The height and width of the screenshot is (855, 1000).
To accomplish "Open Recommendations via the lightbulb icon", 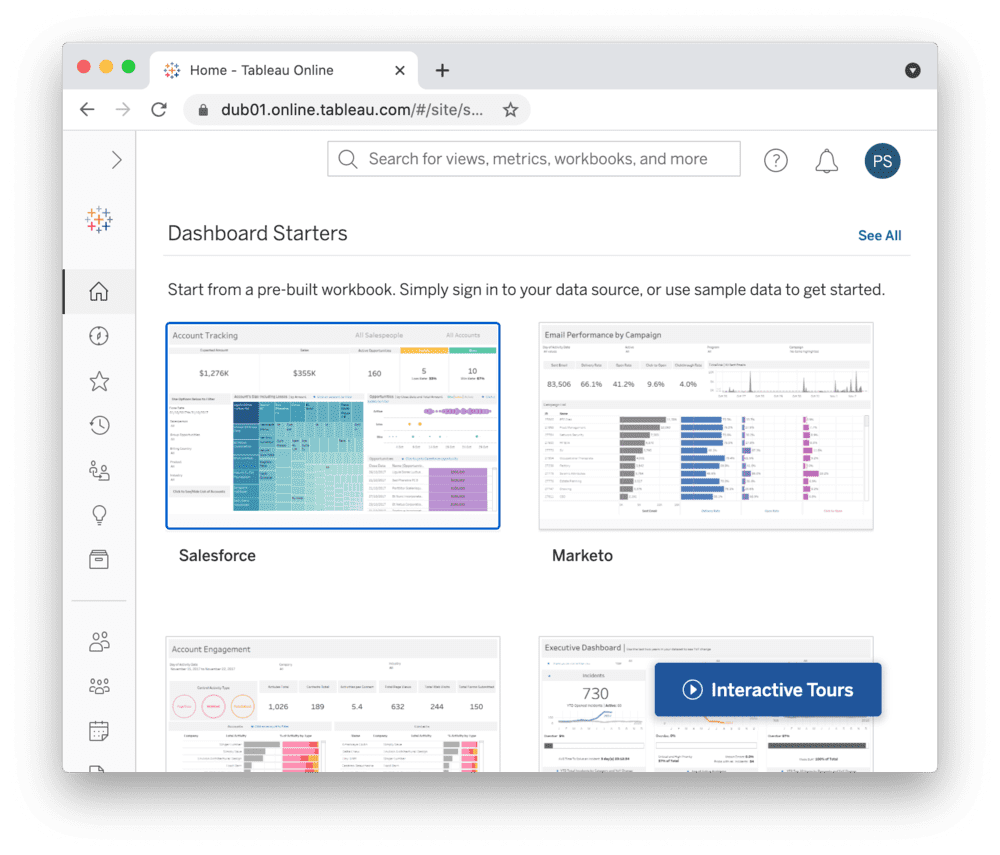I will [98, 514].
